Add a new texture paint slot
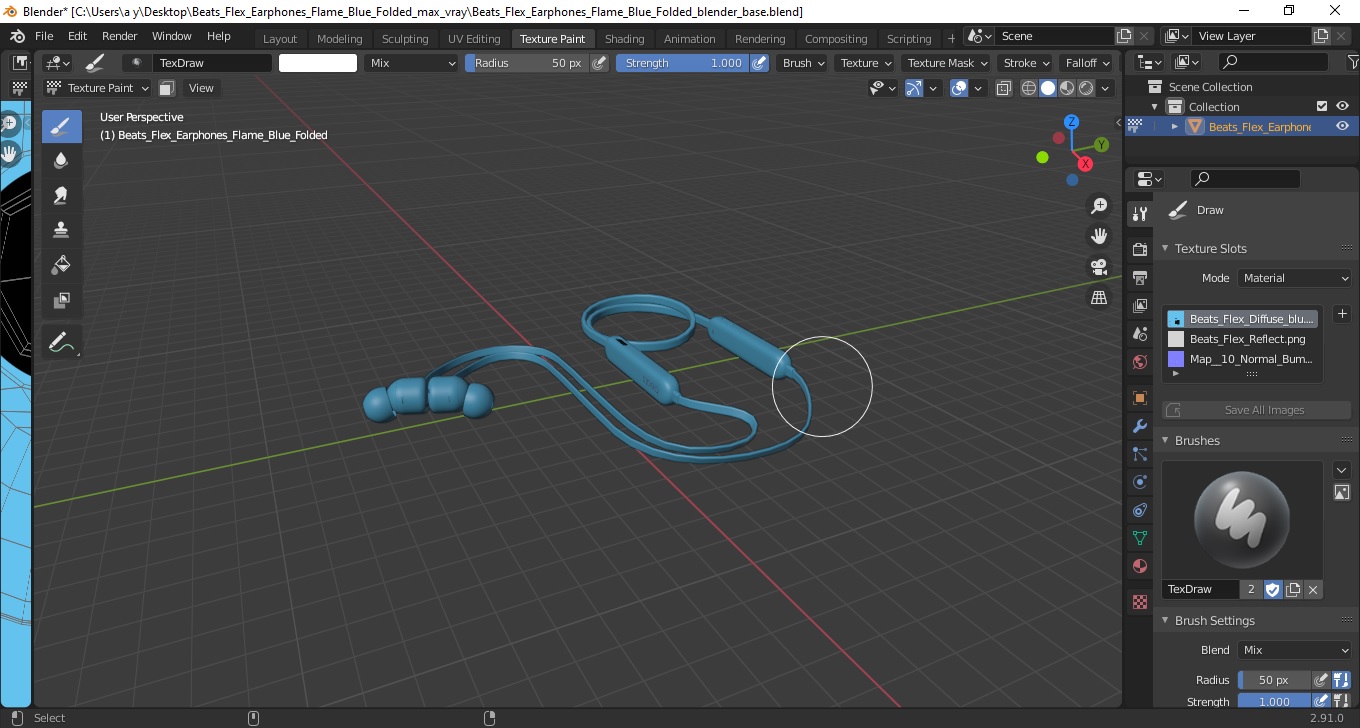Screen dimensions: 1360x728 click(x=1342, y=314)
